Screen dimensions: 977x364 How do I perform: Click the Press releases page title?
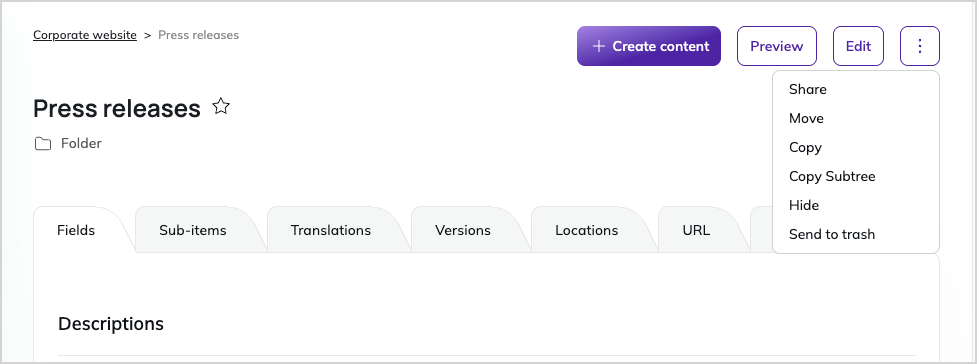[x=117, y=108]
